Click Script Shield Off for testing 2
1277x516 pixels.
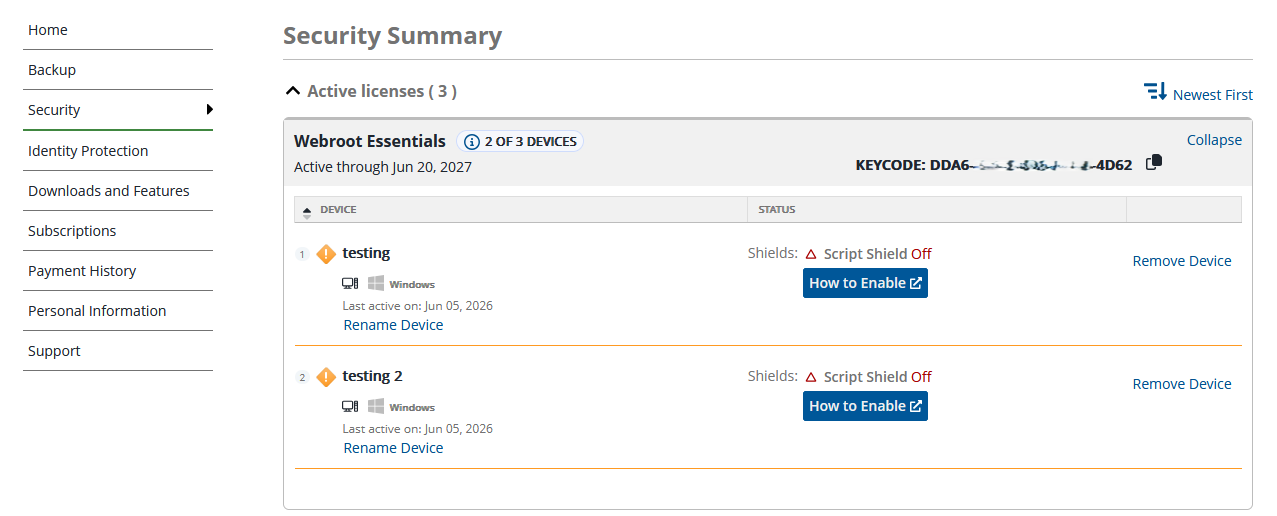pos(877,377)
